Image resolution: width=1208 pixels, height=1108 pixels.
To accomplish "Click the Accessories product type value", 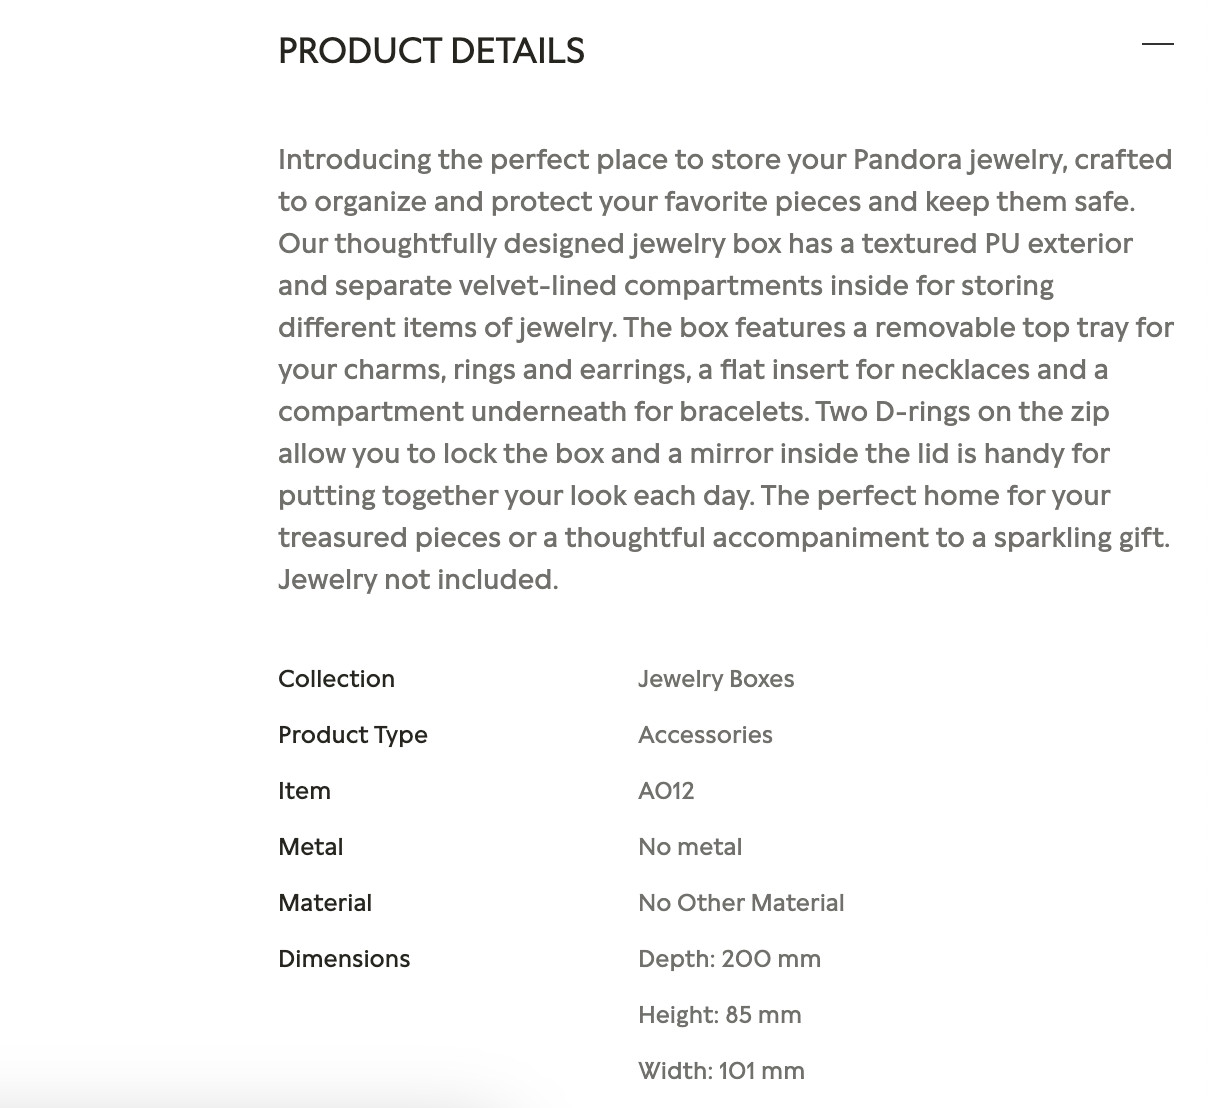I will [704, 735].
